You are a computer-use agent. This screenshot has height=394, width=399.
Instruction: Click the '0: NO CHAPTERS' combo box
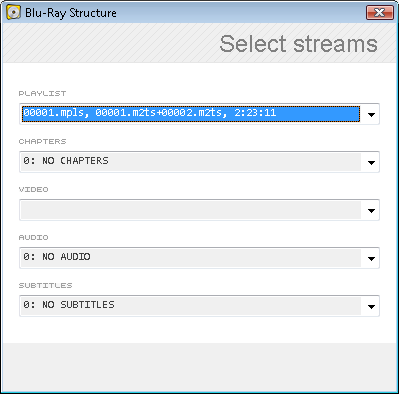coord(199,162)
